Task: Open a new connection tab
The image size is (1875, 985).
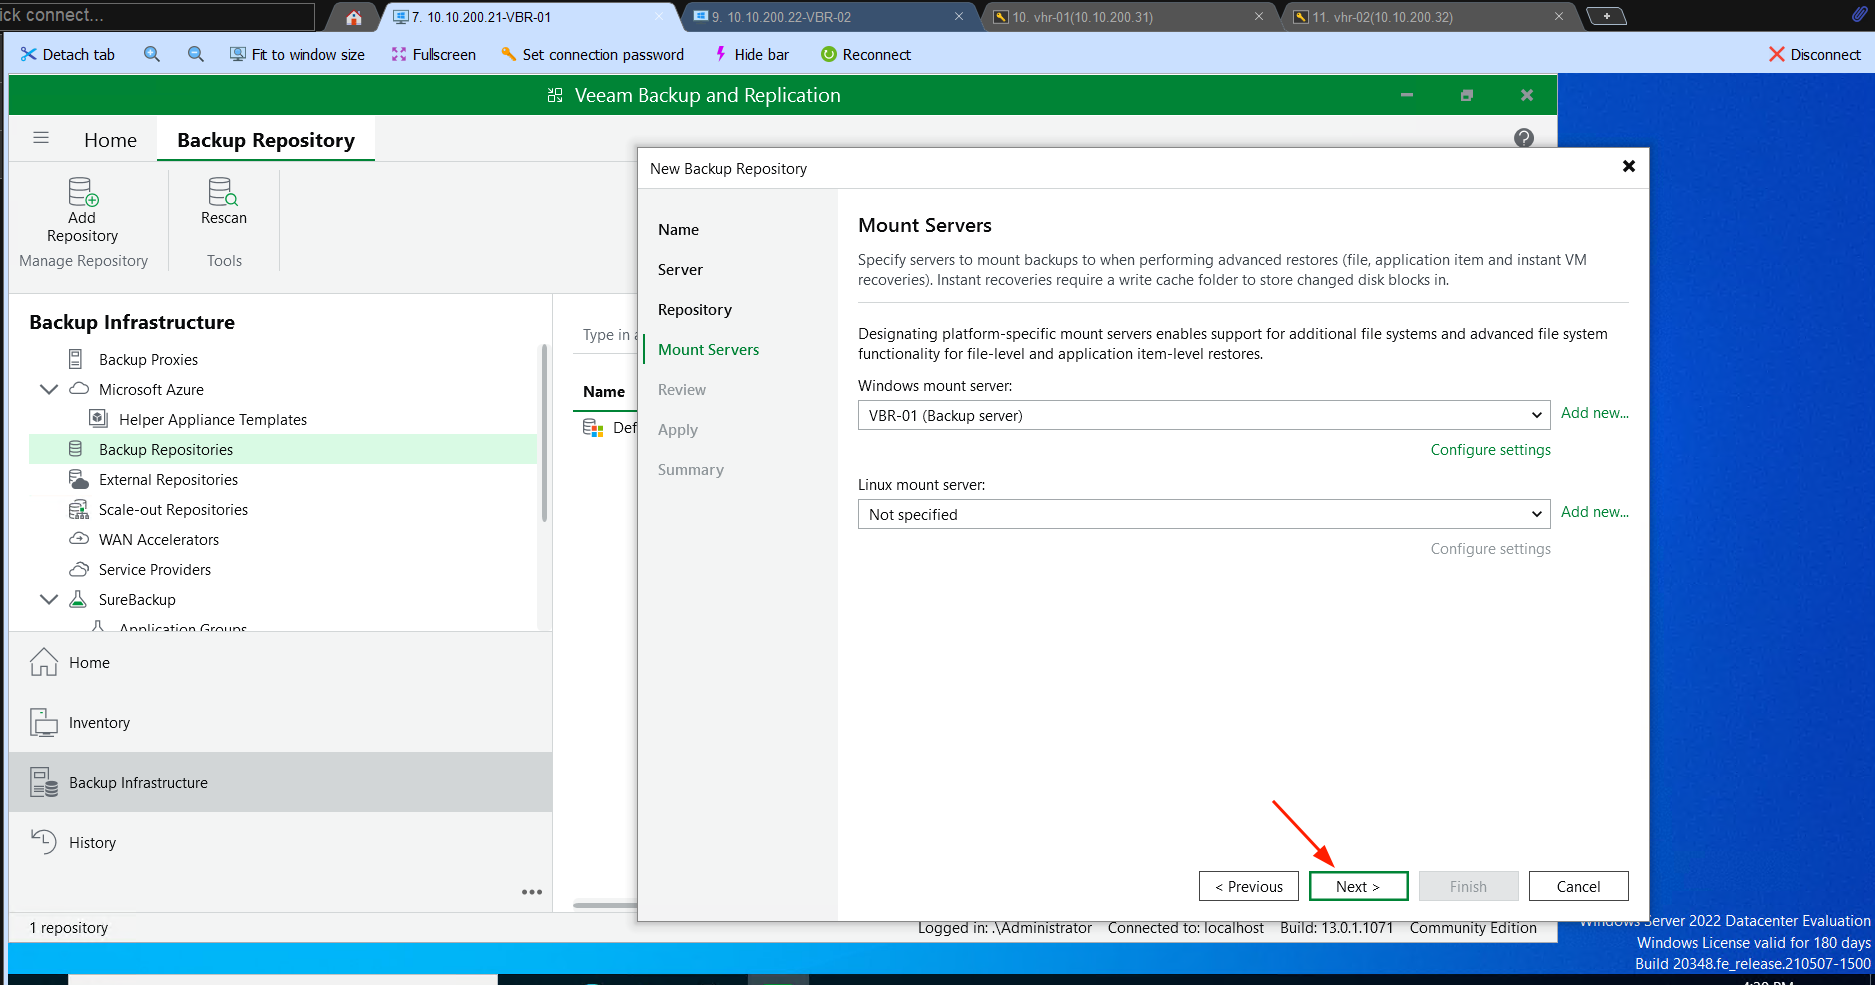Action: pyautogui.click(x=1606, y=16)
